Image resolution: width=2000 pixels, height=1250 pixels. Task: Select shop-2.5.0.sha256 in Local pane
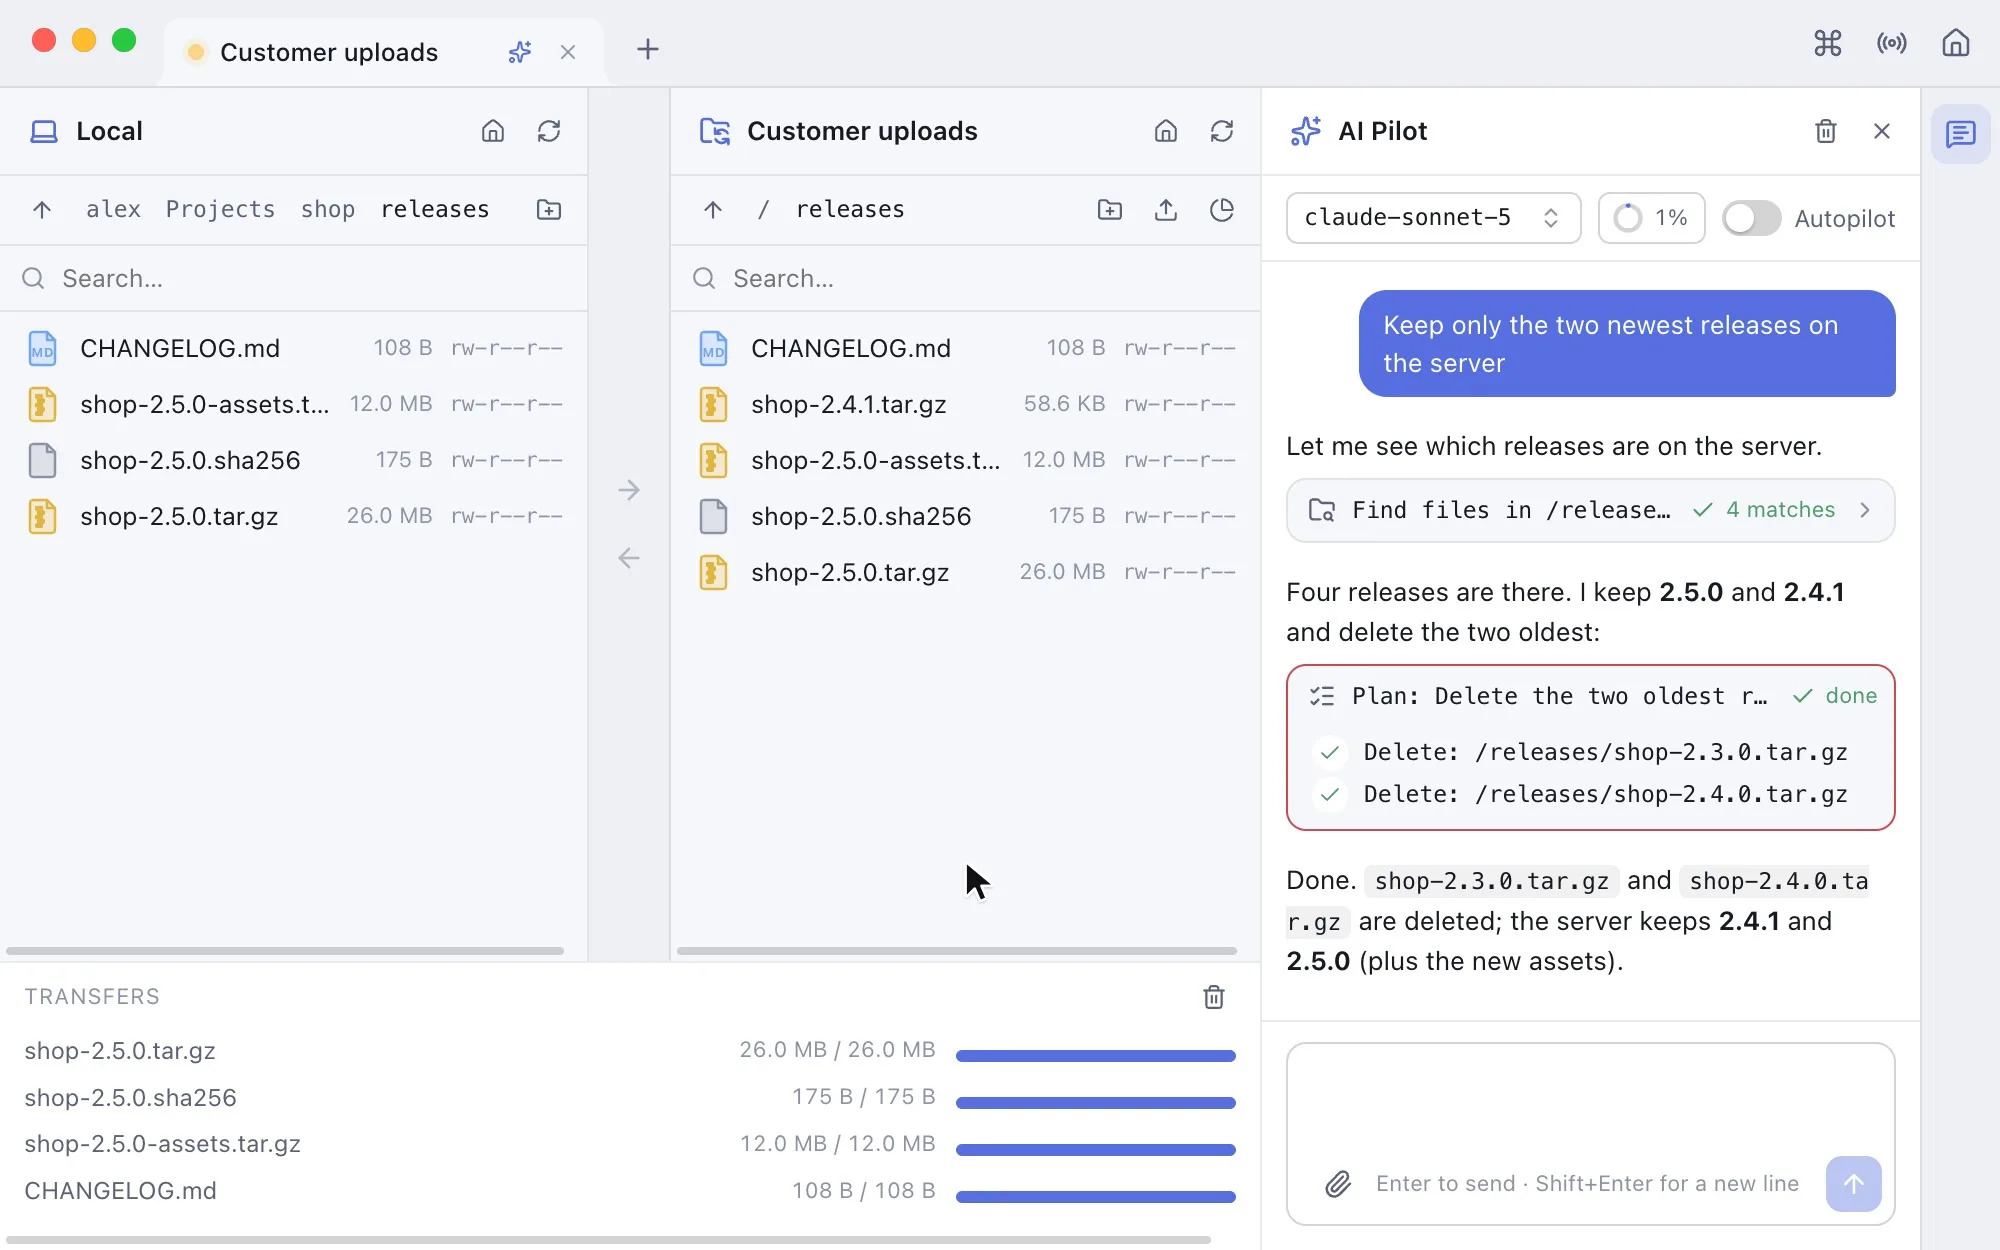click(294, 460)
